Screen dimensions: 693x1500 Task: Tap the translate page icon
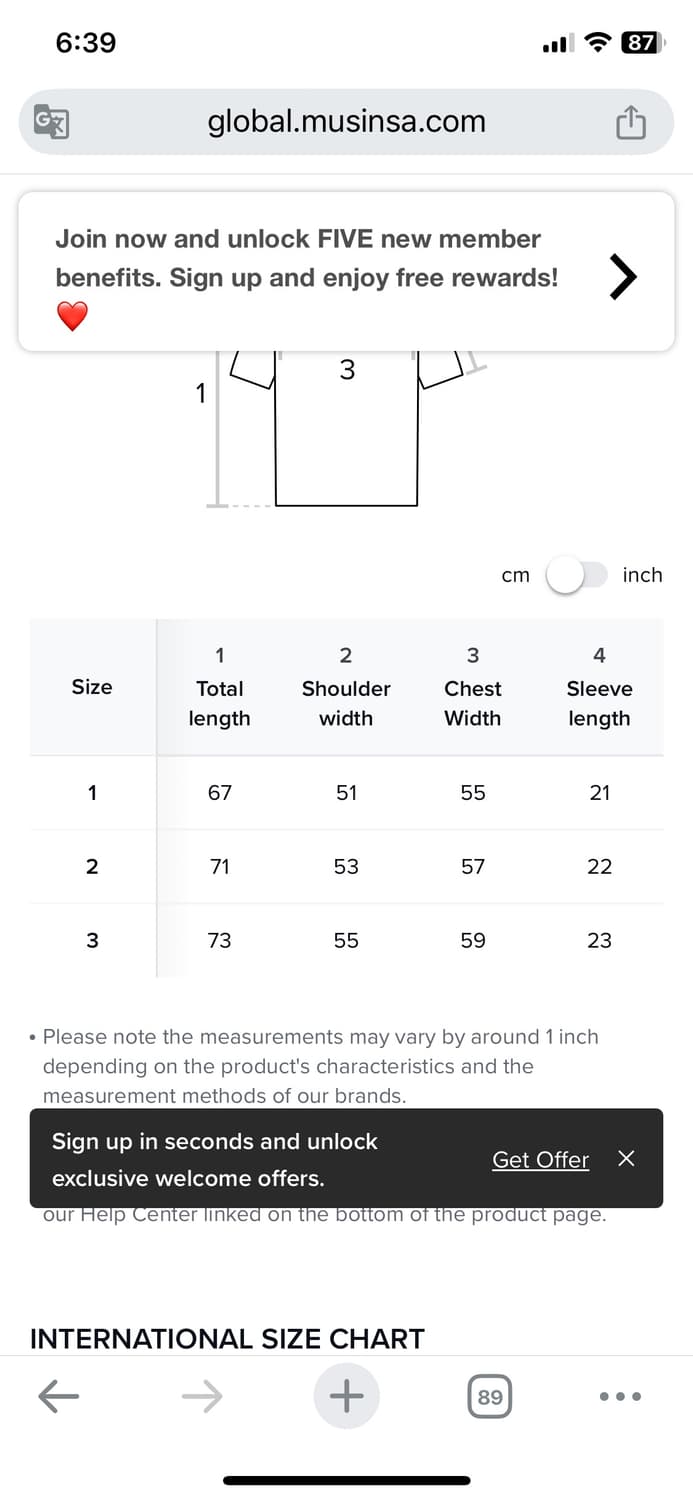[x=50, y=122]
